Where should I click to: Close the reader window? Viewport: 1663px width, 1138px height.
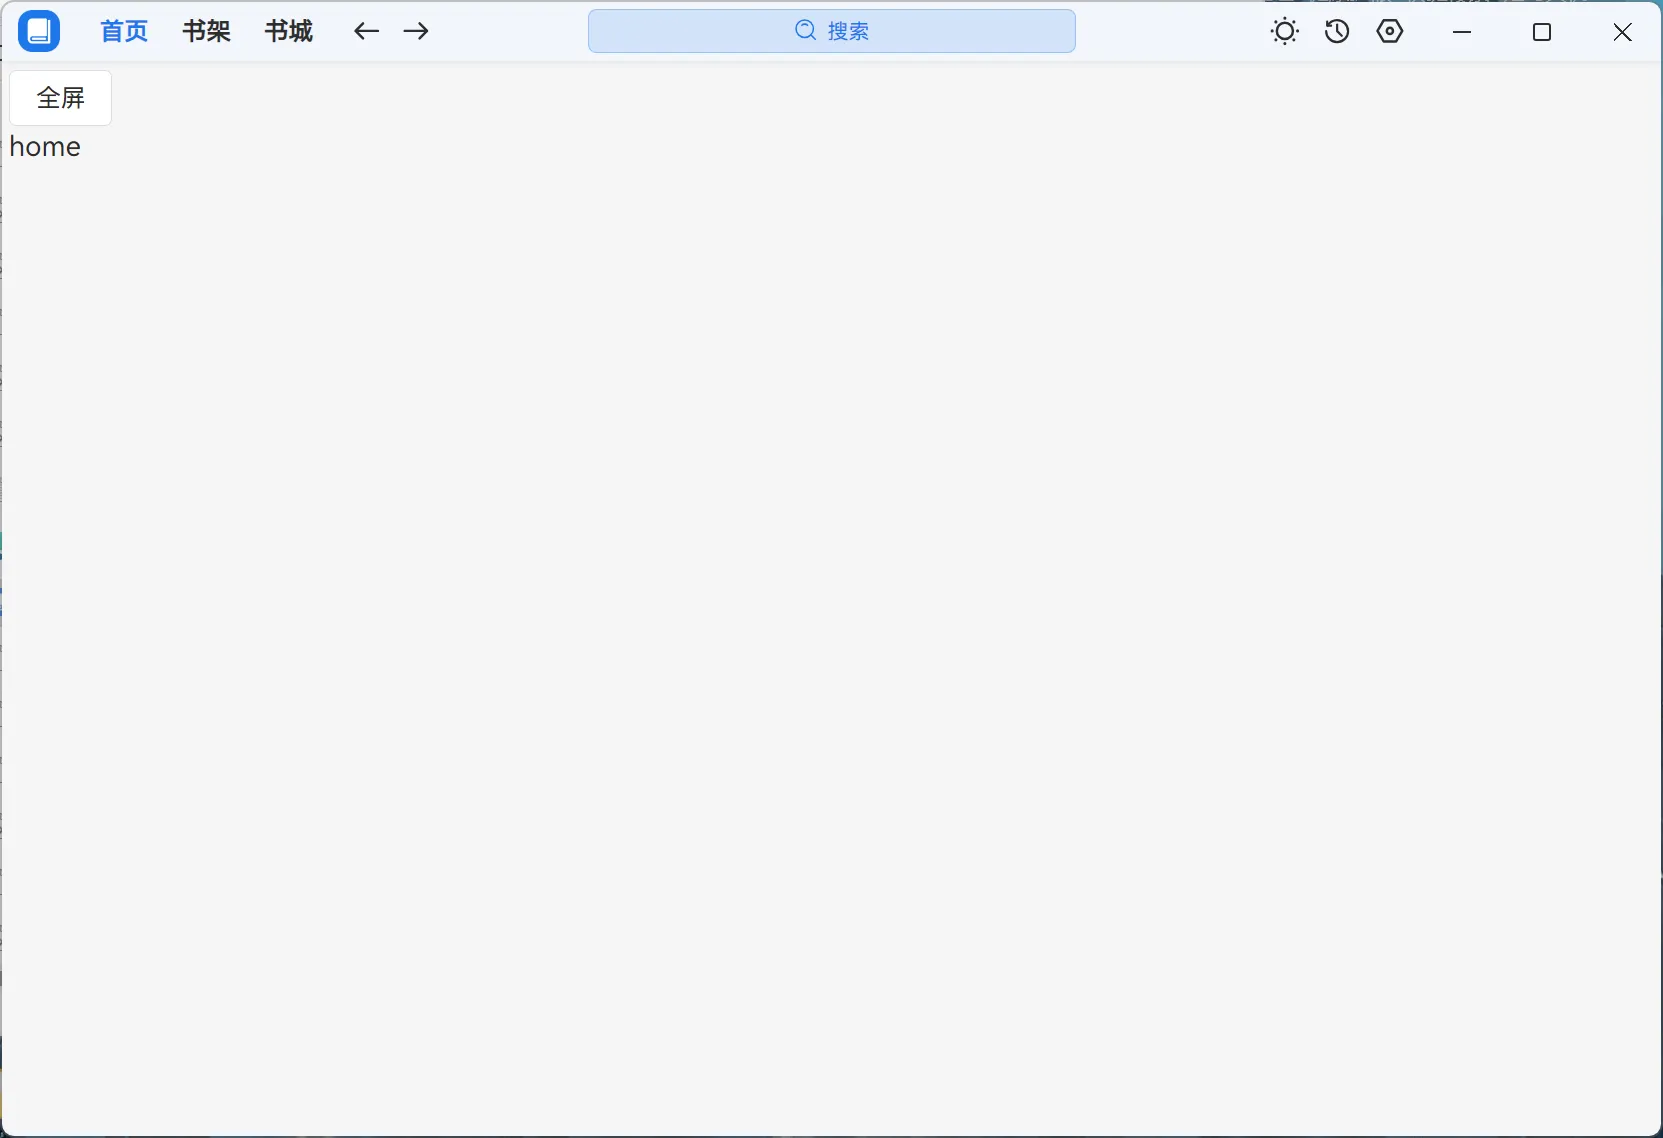(1622, 32)
